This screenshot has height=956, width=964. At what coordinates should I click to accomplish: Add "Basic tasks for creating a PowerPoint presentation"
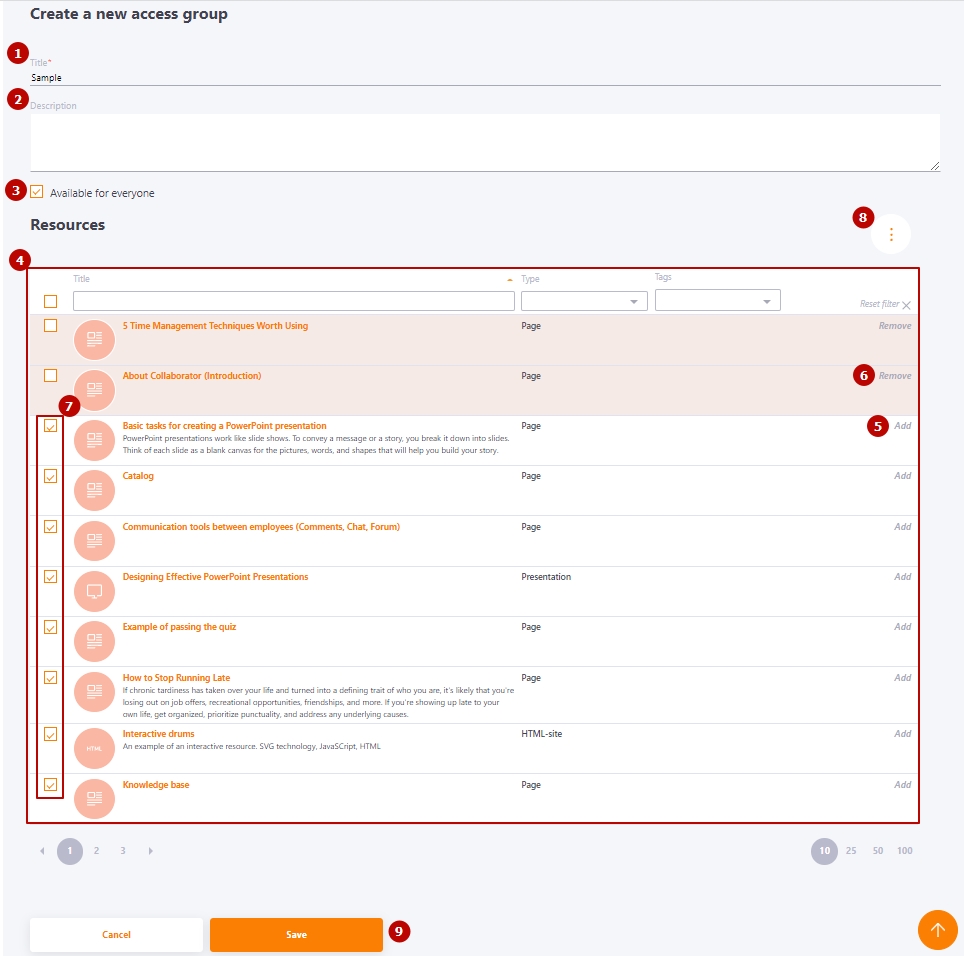pyautogui.click(x=902, y=425)
